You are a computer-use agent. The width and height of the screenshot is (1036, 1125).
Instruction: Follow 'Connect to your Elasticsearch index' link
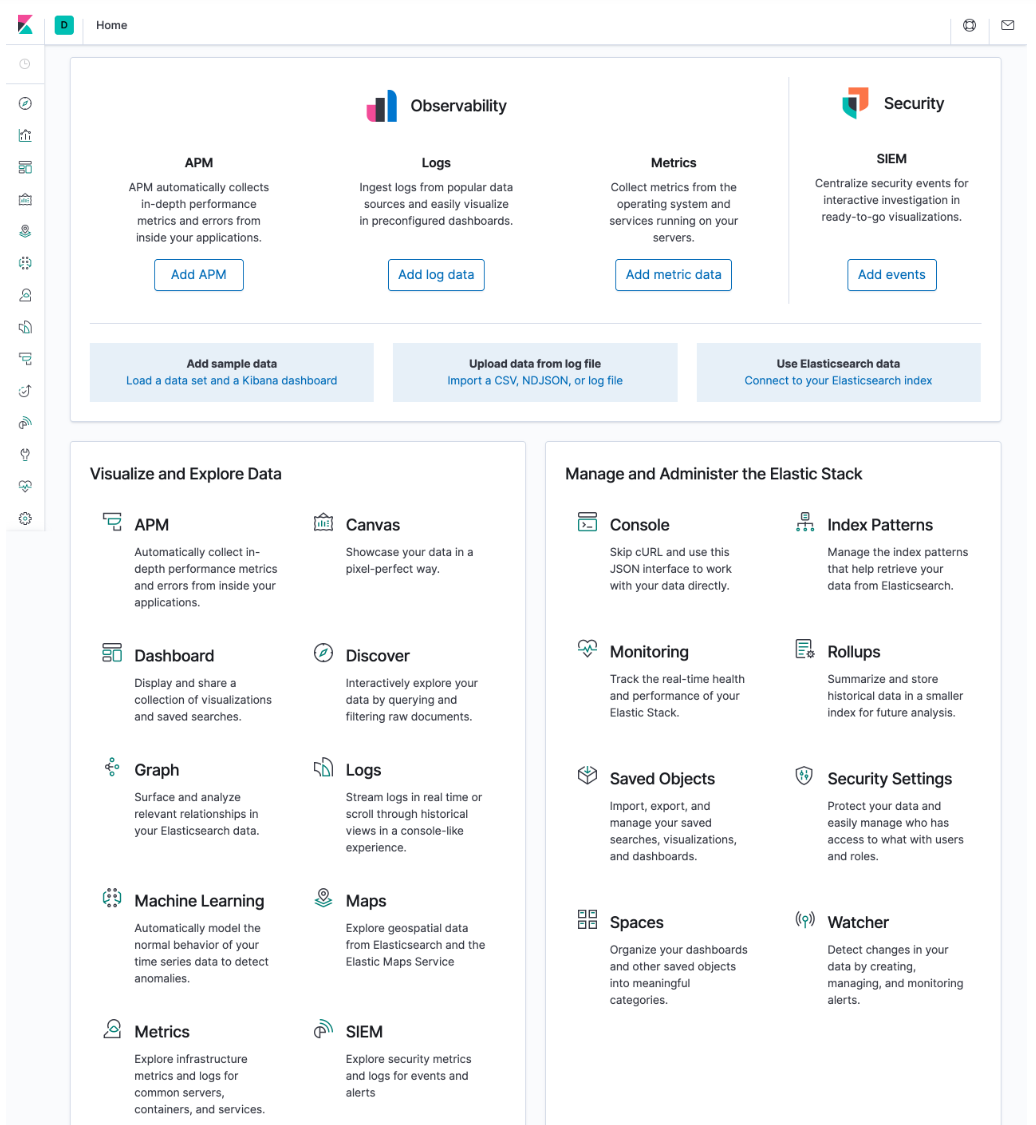[x=838, y=380]
